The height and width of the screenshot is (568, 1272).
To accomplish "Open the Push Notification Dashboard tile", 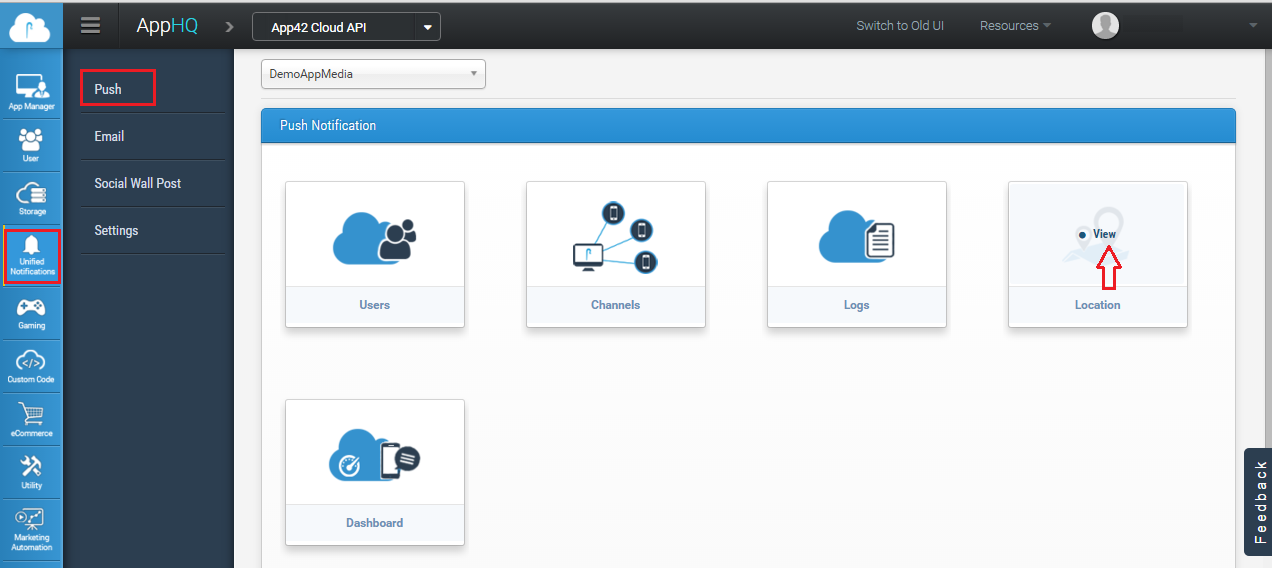I will click(375, 472).
